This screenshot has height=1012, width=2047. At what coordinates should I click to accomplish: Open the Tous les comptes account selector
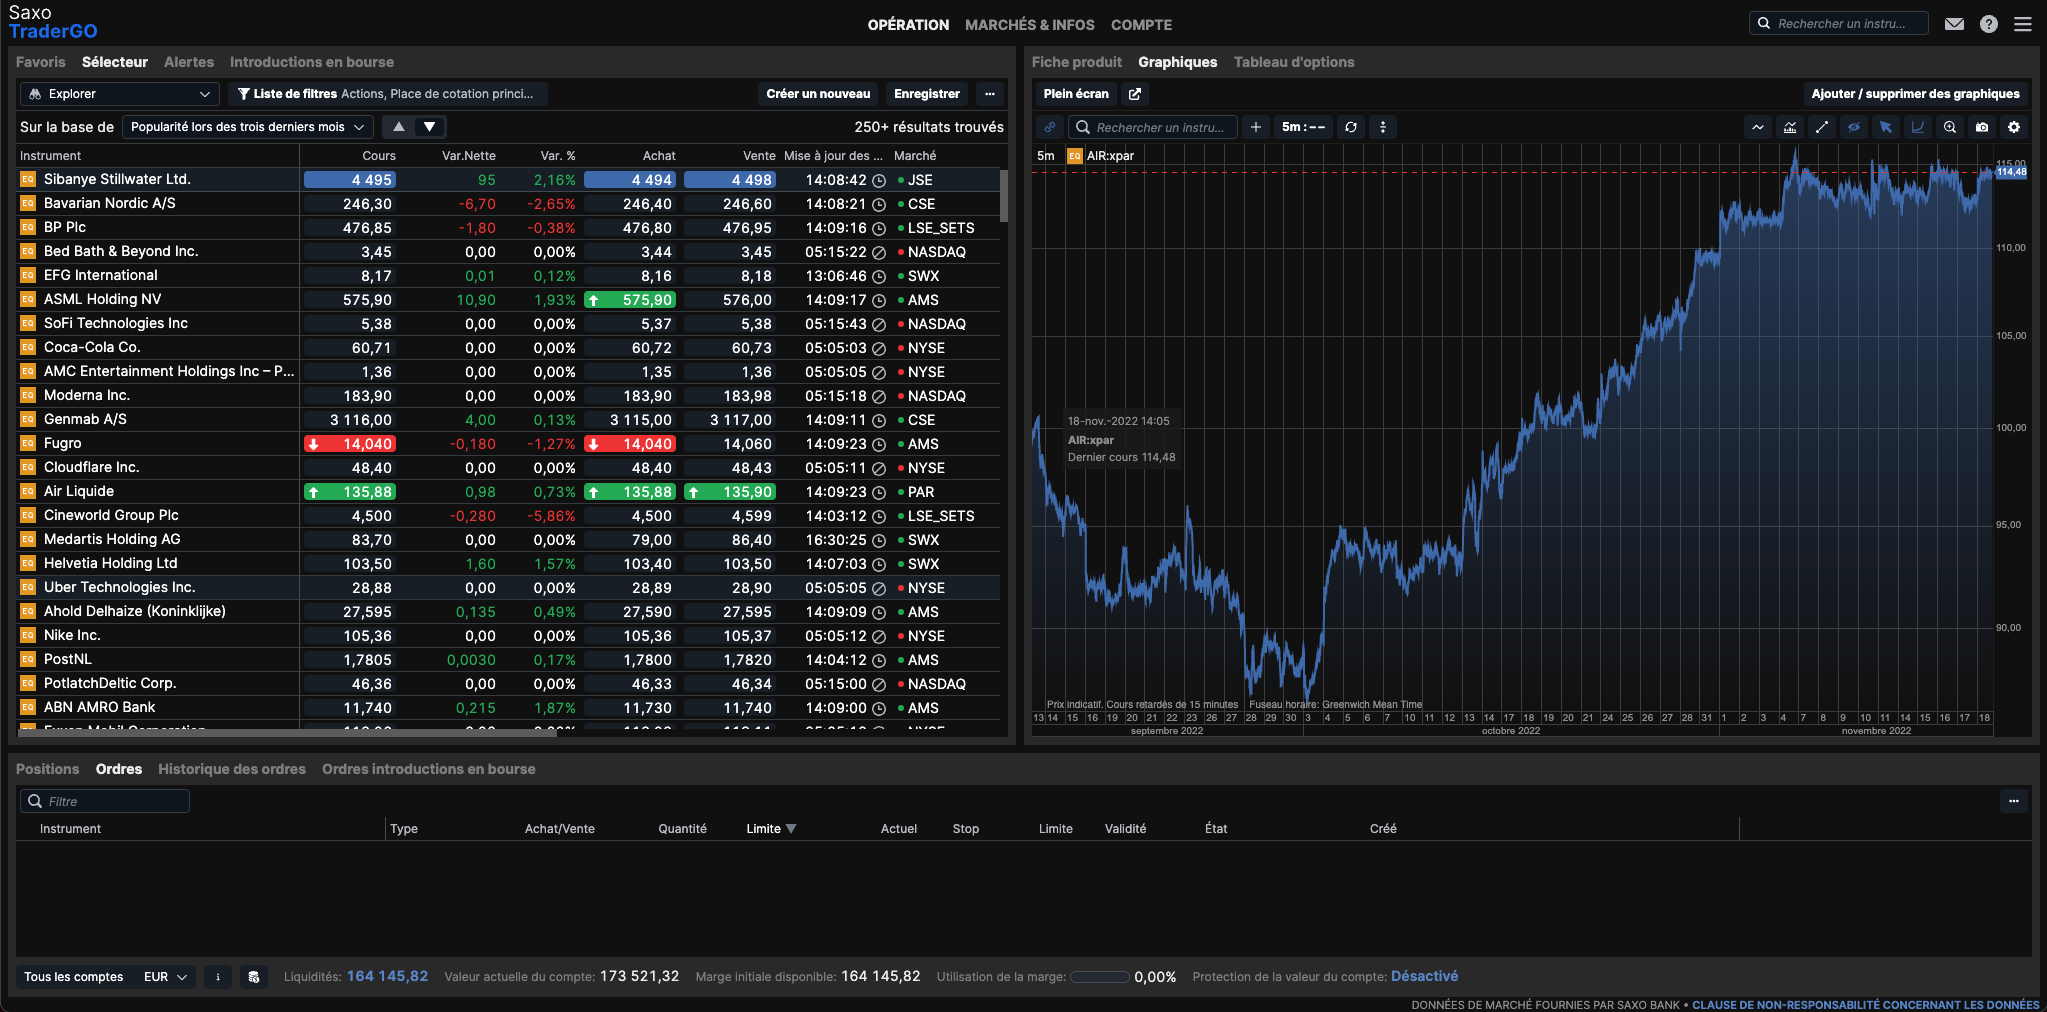[x=74, y=977]
